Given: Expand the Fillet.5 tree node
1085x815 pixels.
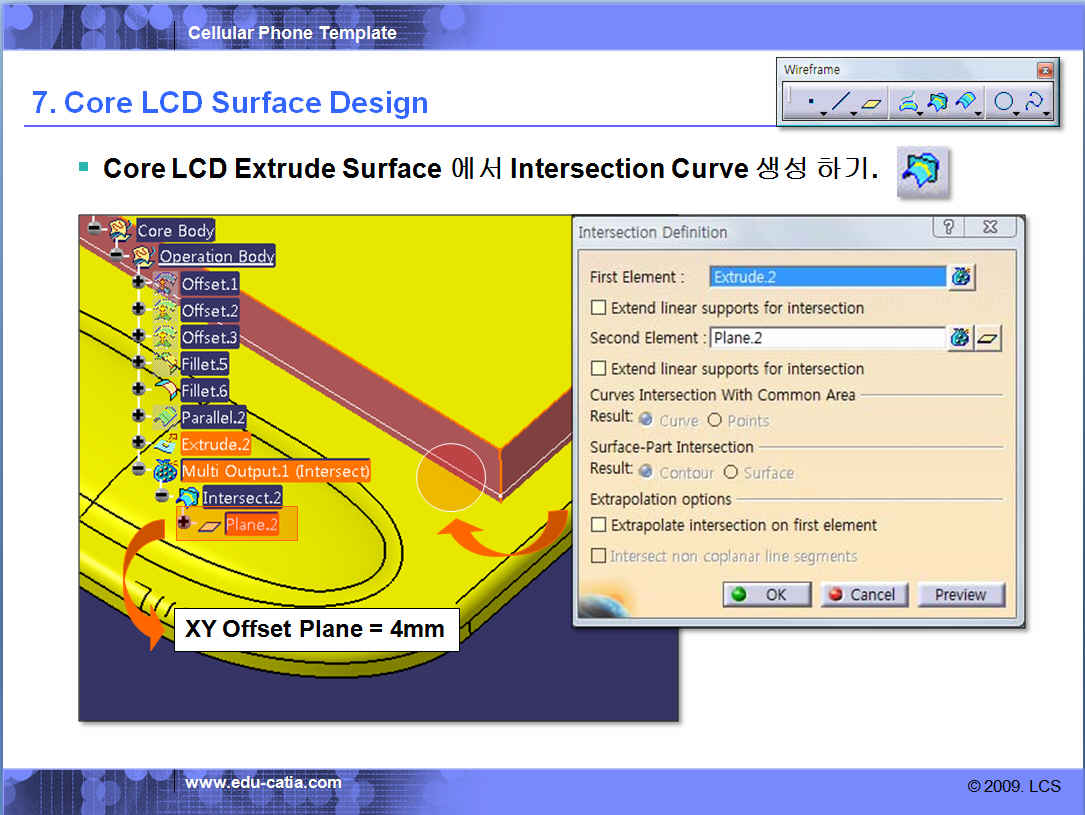Looking at the screenshot, I should click(138, 364).
